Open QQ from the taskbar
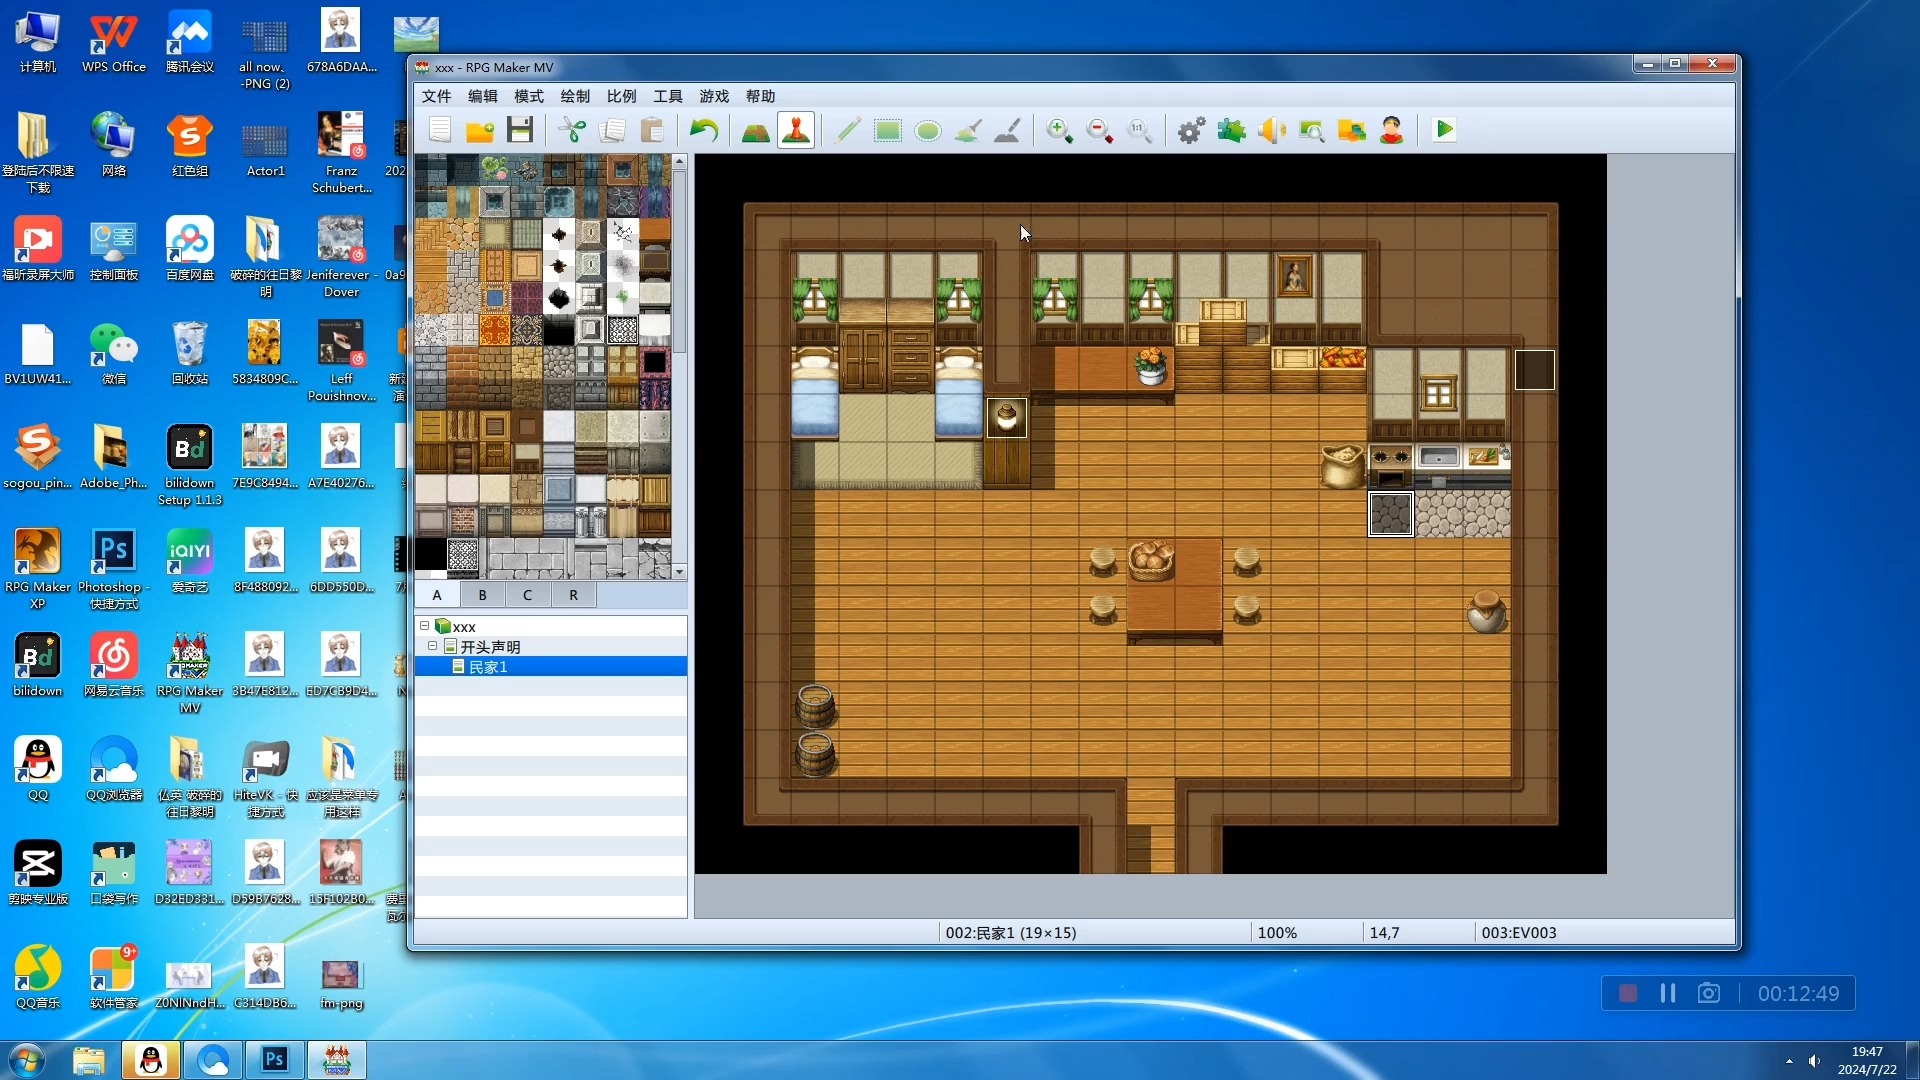This screenshot has width=1920, height=1080. pyautogui.click(x=151, y=1060)
